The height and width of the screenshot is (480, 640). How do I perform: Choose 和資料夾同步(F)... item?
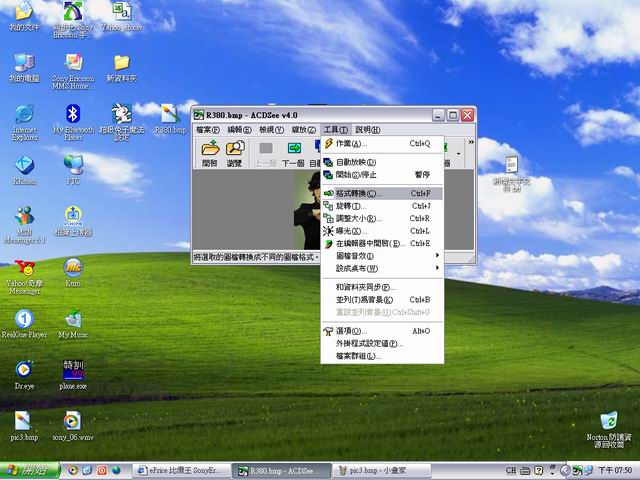(382, 287)
